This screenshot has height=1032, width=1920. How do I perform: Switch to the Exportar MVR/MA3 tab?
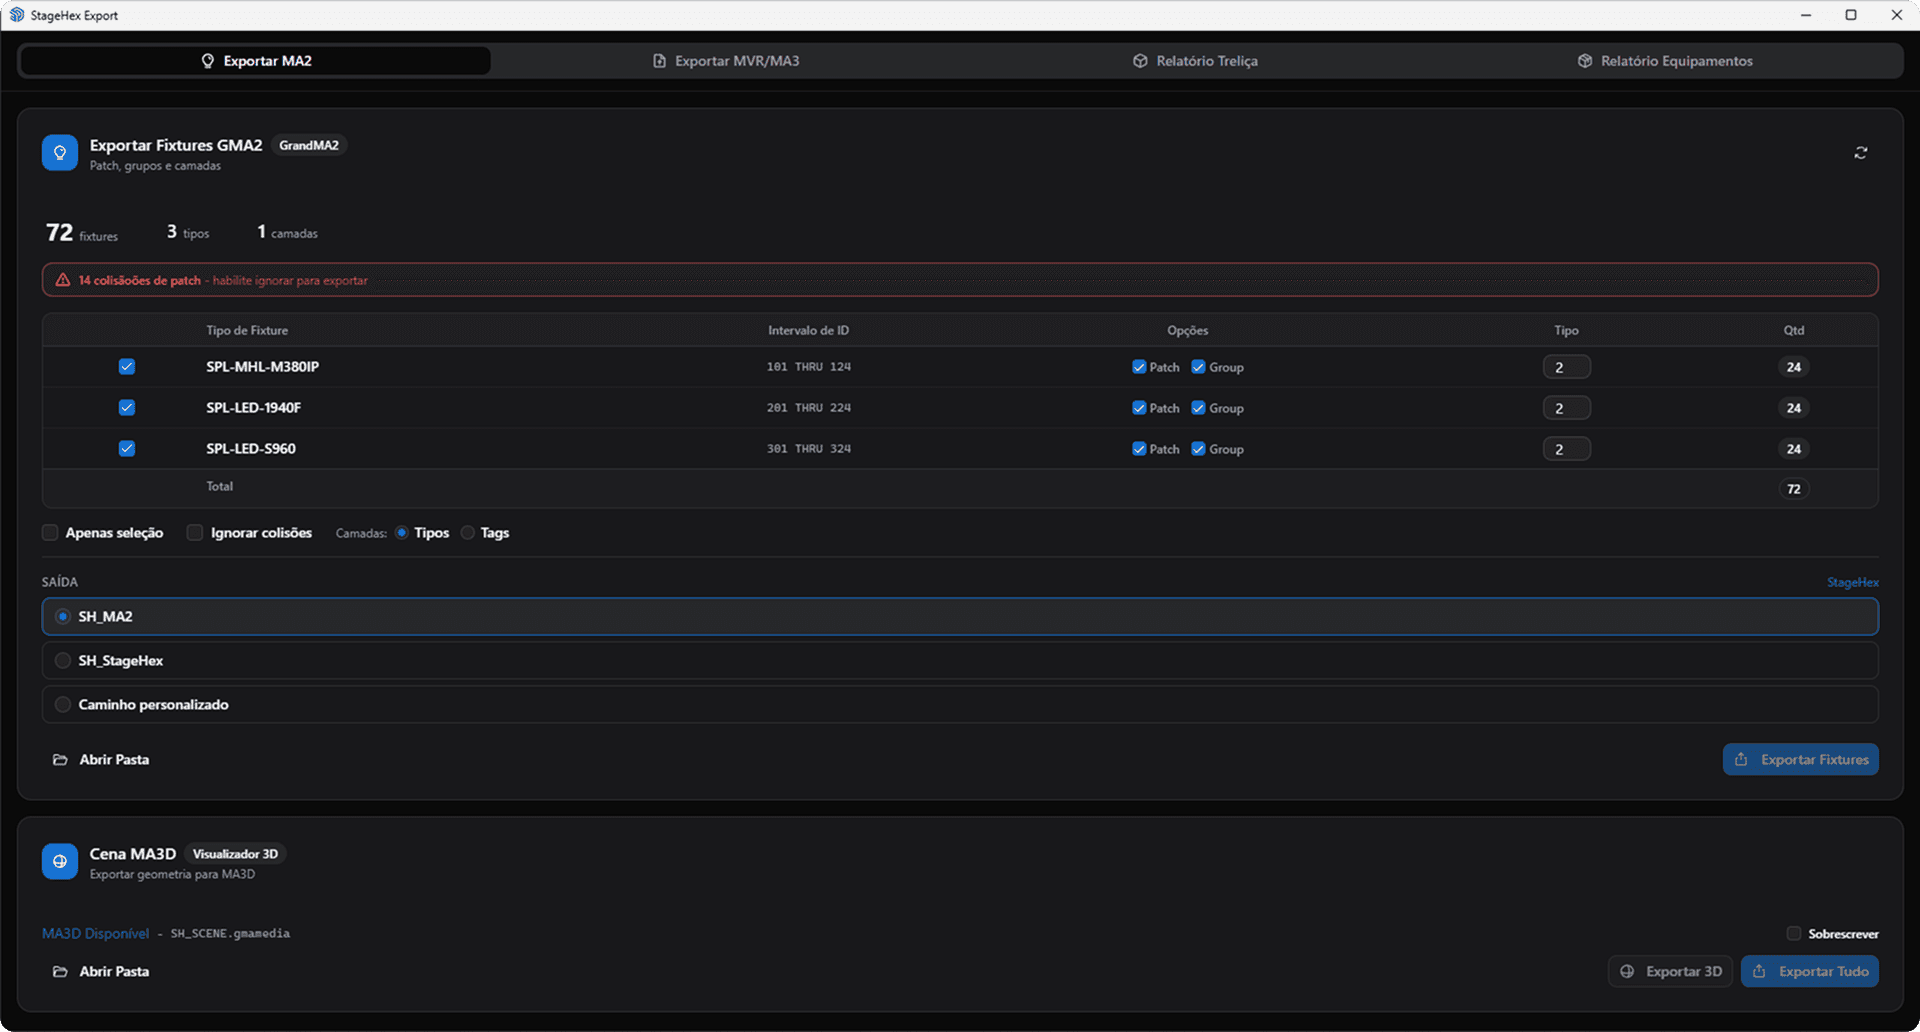727,60
